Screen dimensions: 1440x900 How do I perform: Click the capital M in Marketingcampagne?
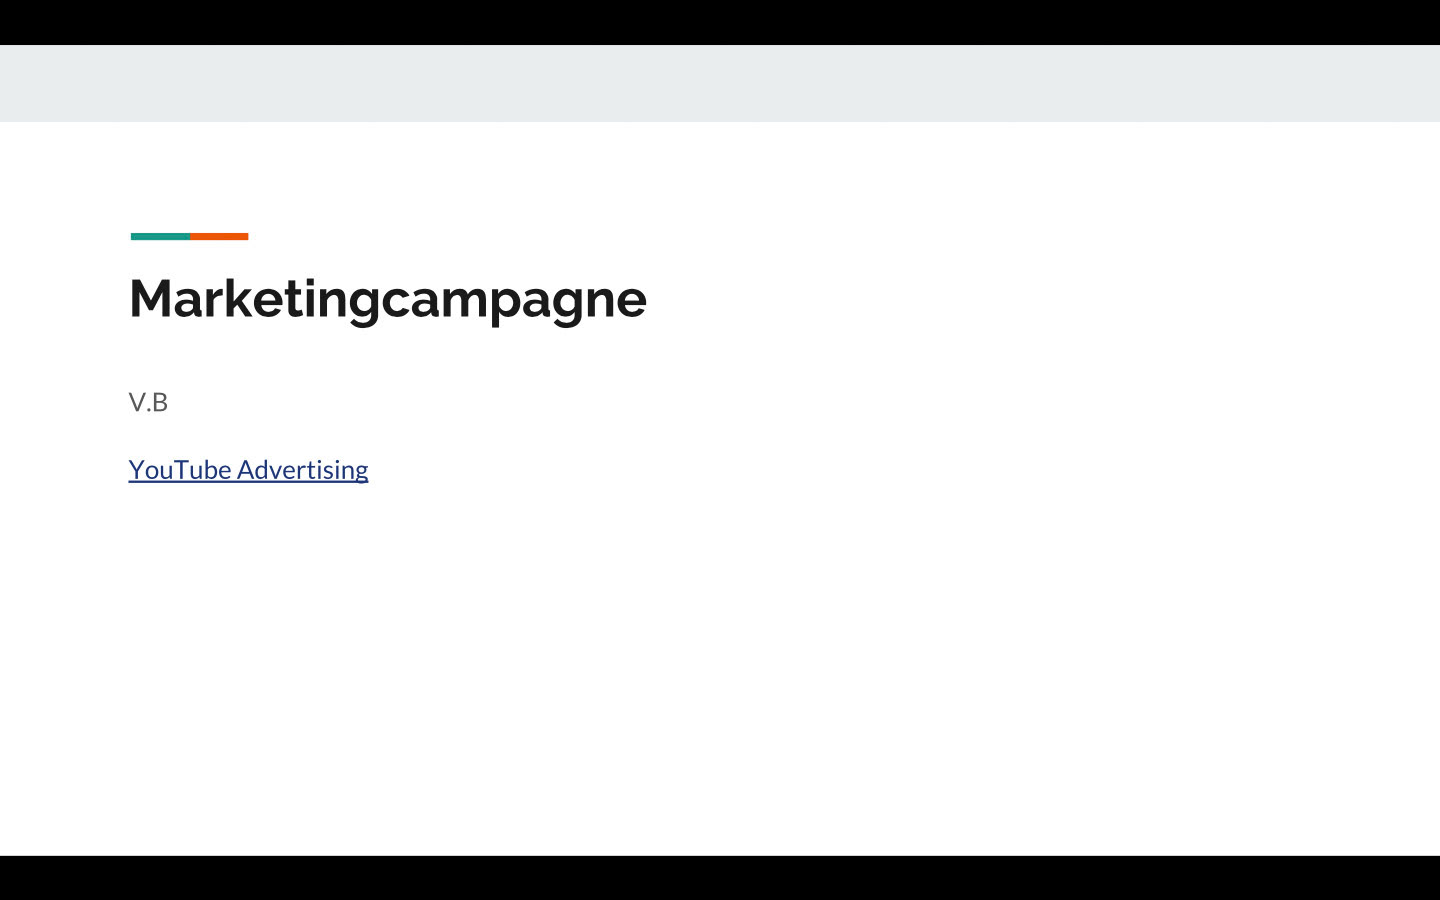pos(151,298)
